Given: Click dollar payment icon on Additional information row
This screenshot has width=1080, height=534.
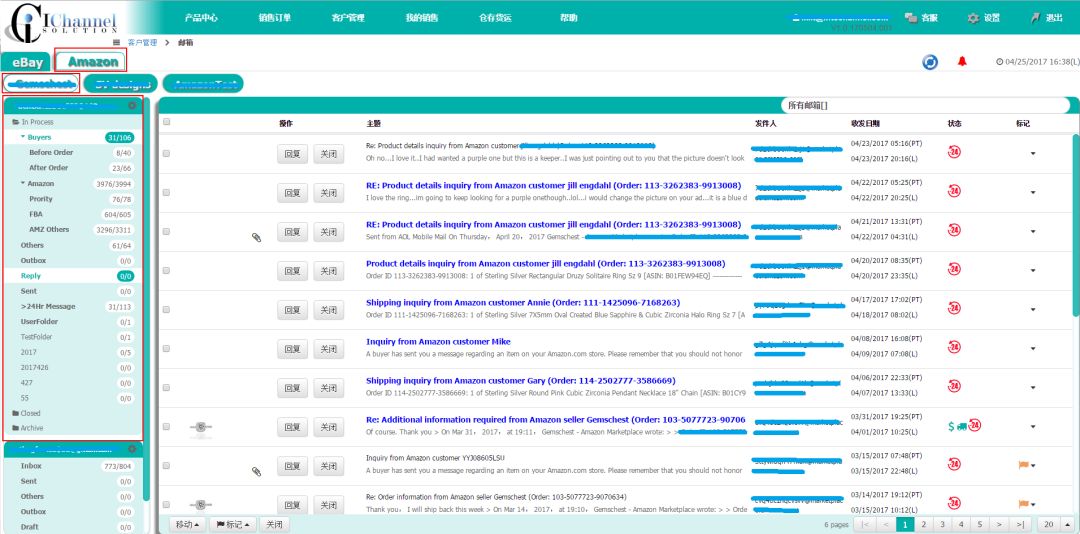Looking at the screenshot, I should click(951, 426).
